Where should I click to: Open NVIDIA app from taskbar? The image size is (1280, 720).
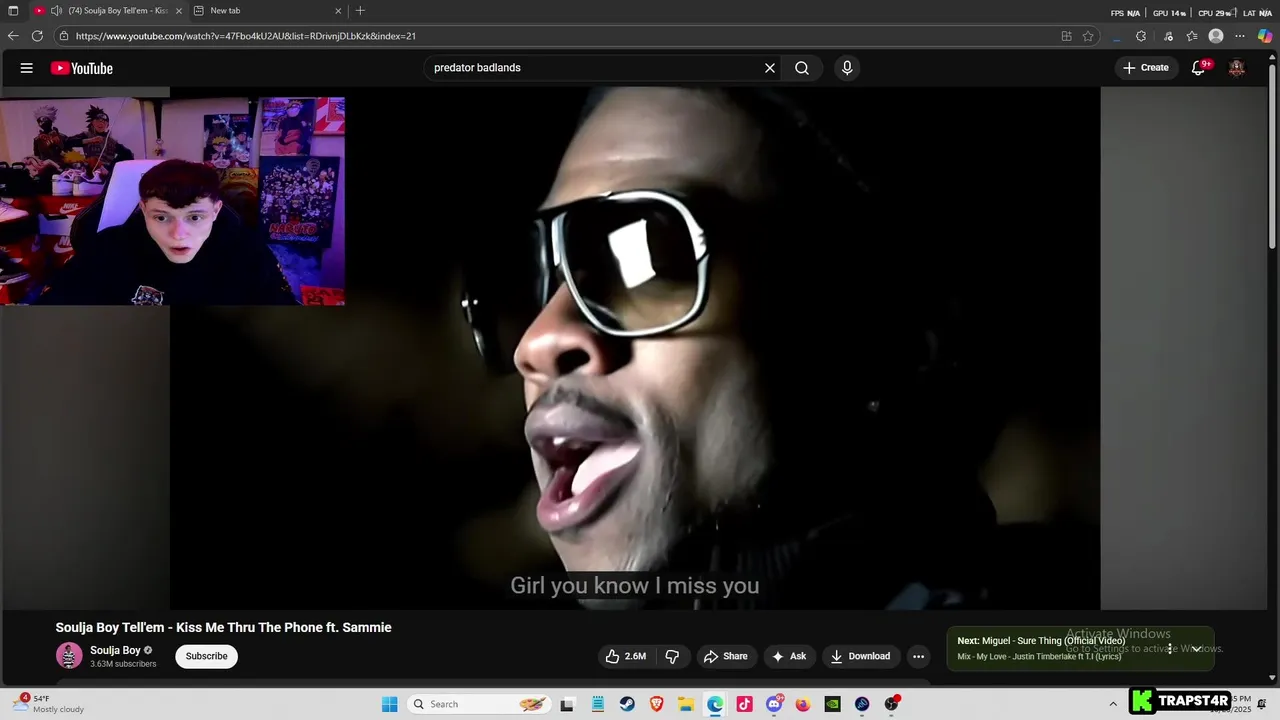pyautogui.click(x=832, y=704)
